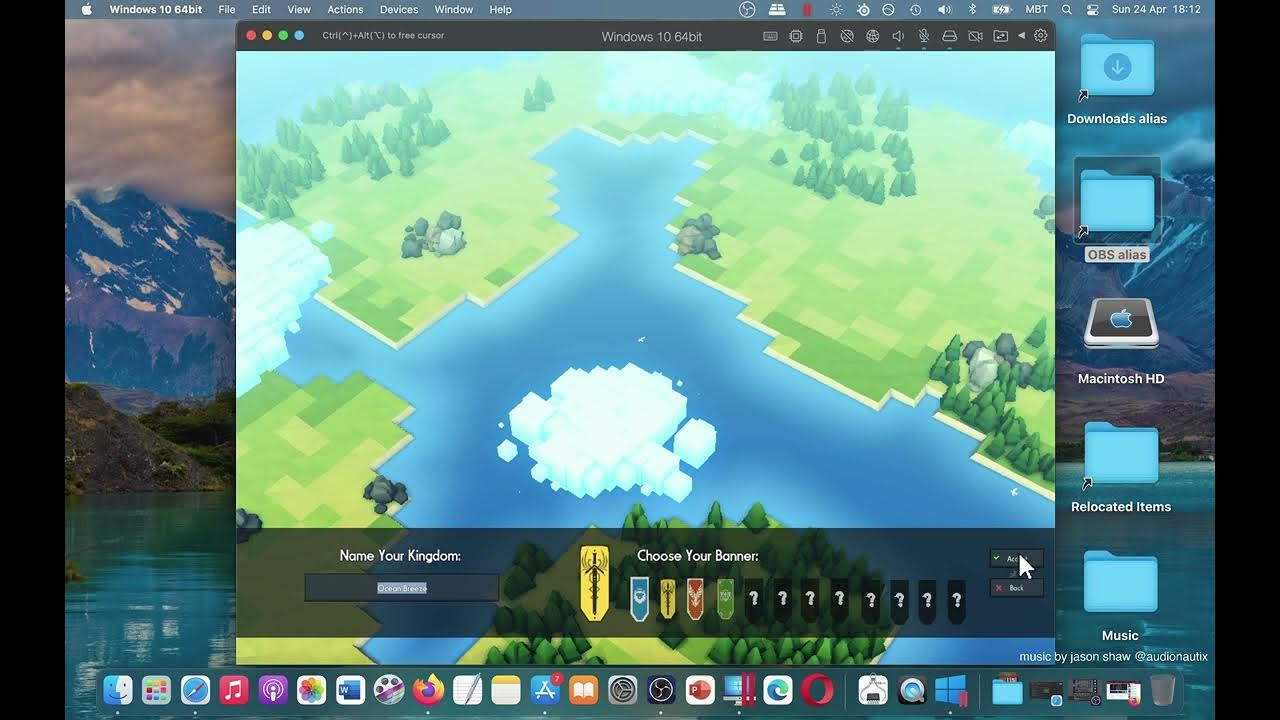Open the battery status icon
The width and height of the screenshot is (1280, 720).
(x=1001, y=9)
